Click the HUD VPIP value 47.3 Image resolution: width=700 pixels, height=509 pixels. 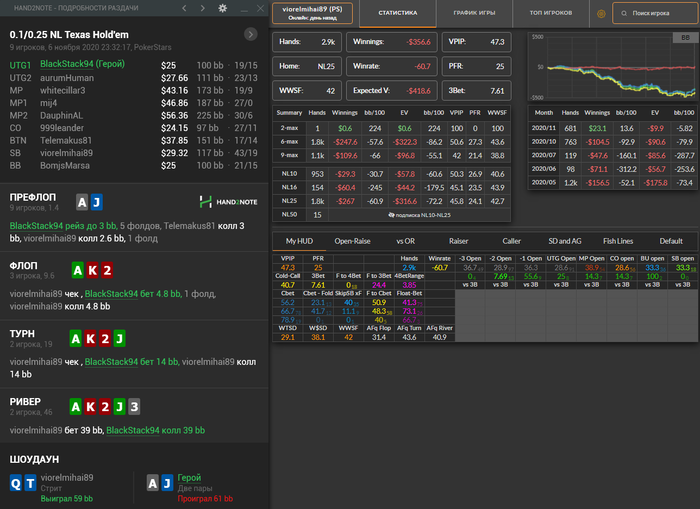coord(288,267)
